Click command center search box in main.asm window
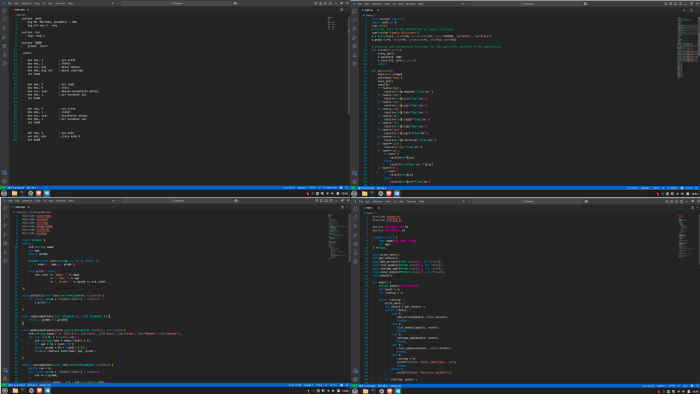 [x=176, y=3]
